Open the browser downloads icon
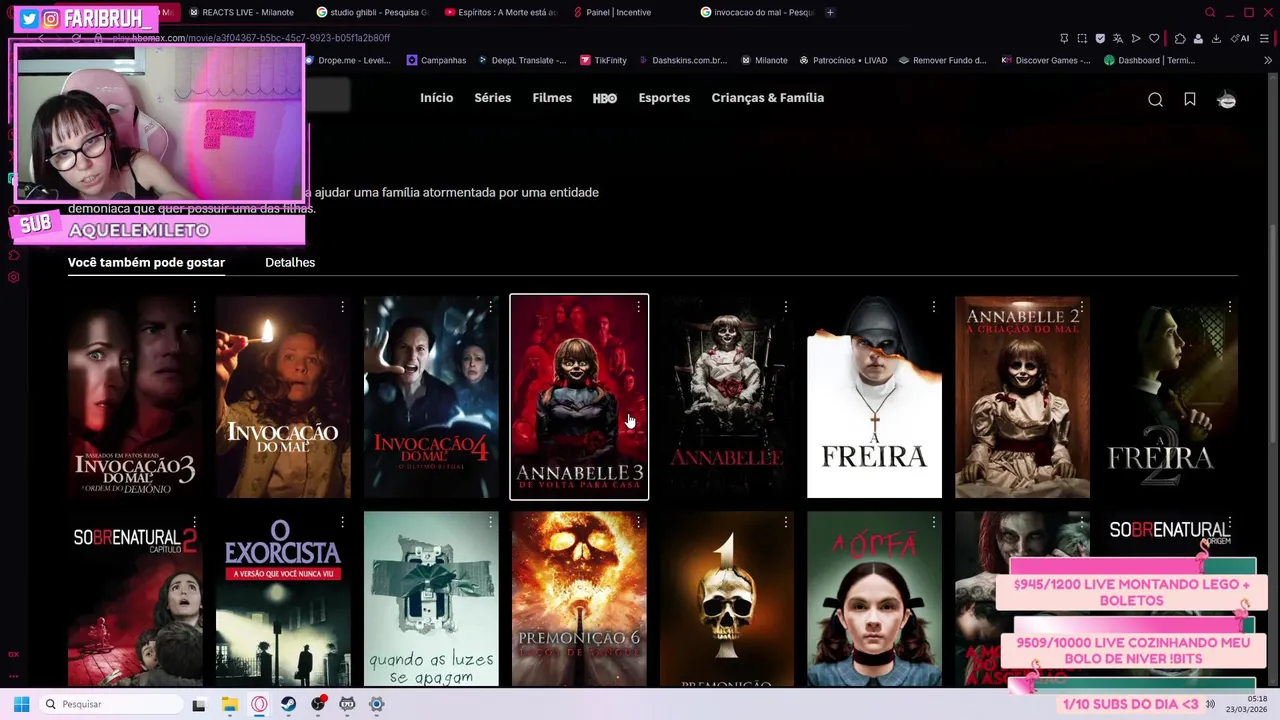Image resolution: width=1280 pixels, height=720 pixels. pyautogui.click(x=1216, y=38)
